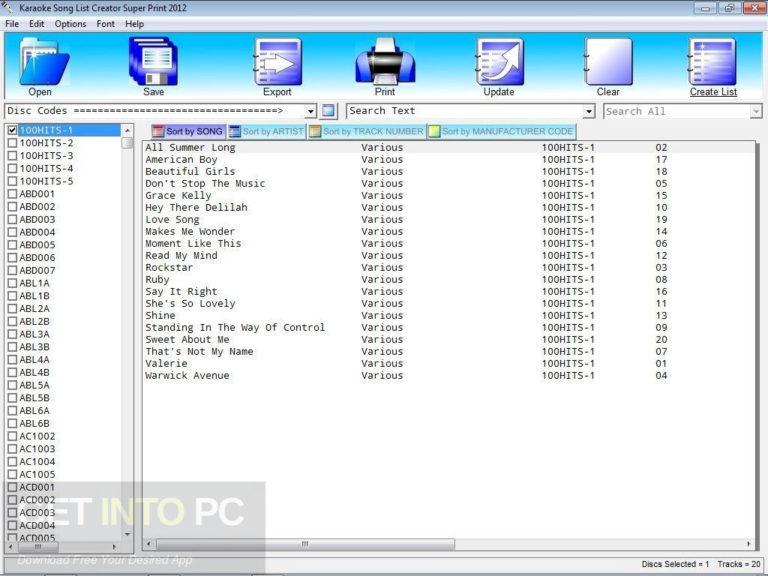768x576 pixels.
Task: Click the disc list horizontal scrollbar thumb
Action: click(x=38, y=546)
